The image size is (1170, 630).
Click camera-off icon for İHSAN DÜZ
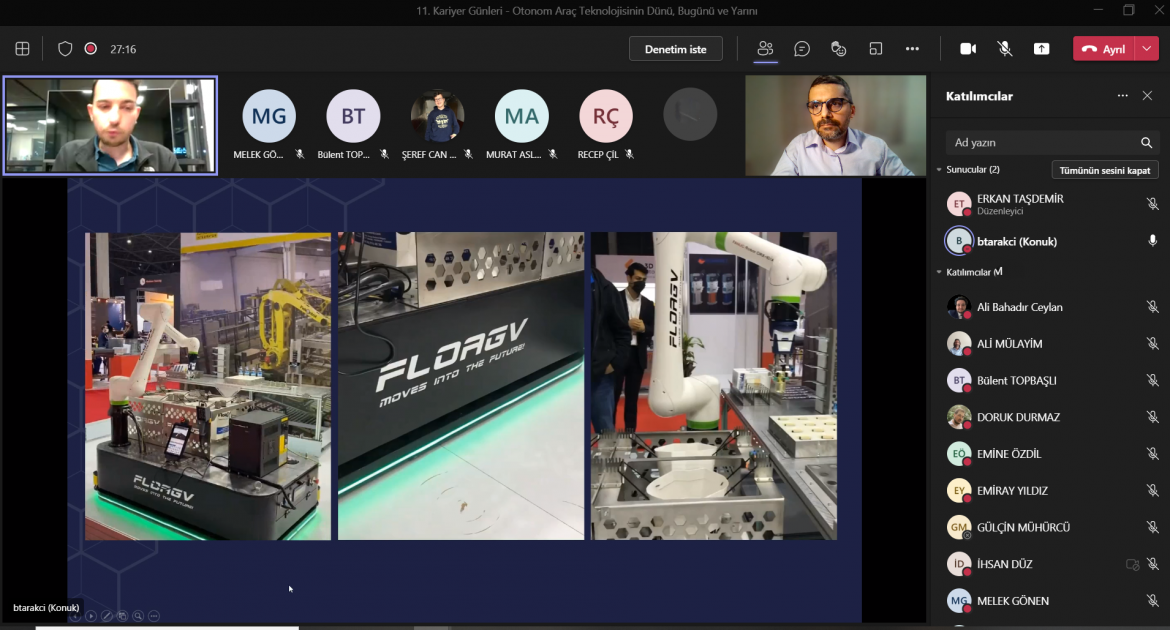(1132, 564)
